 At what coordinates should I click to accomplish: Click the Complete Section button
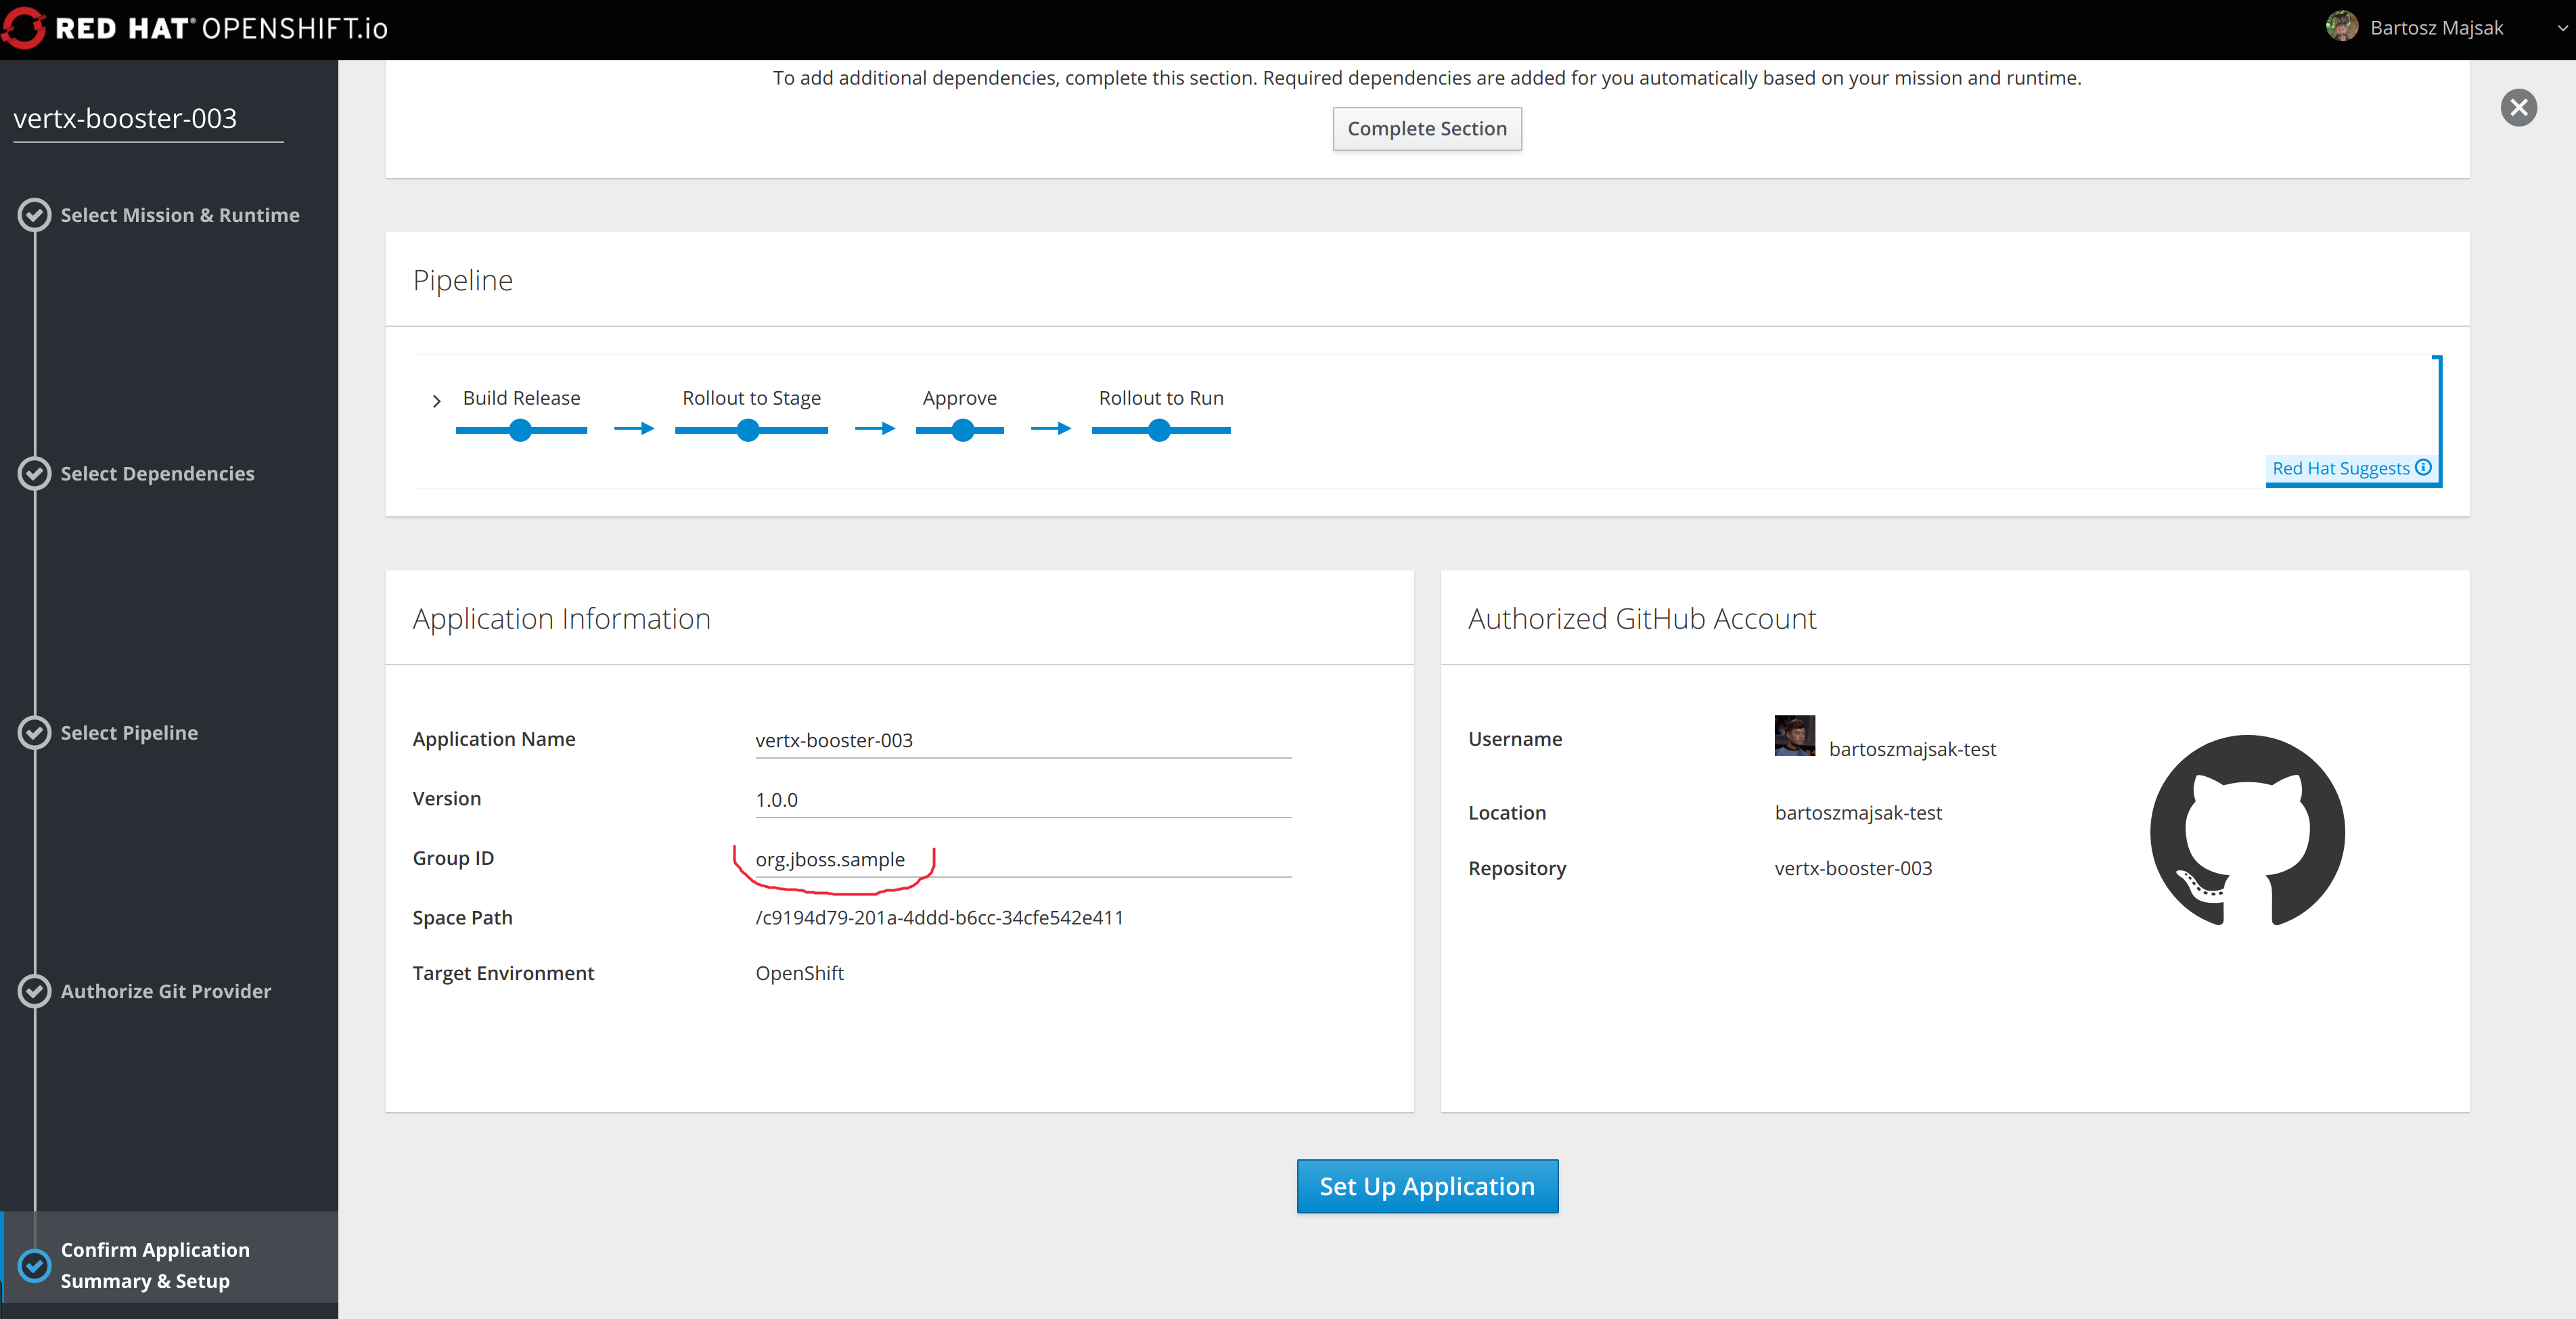(1427, 128)
